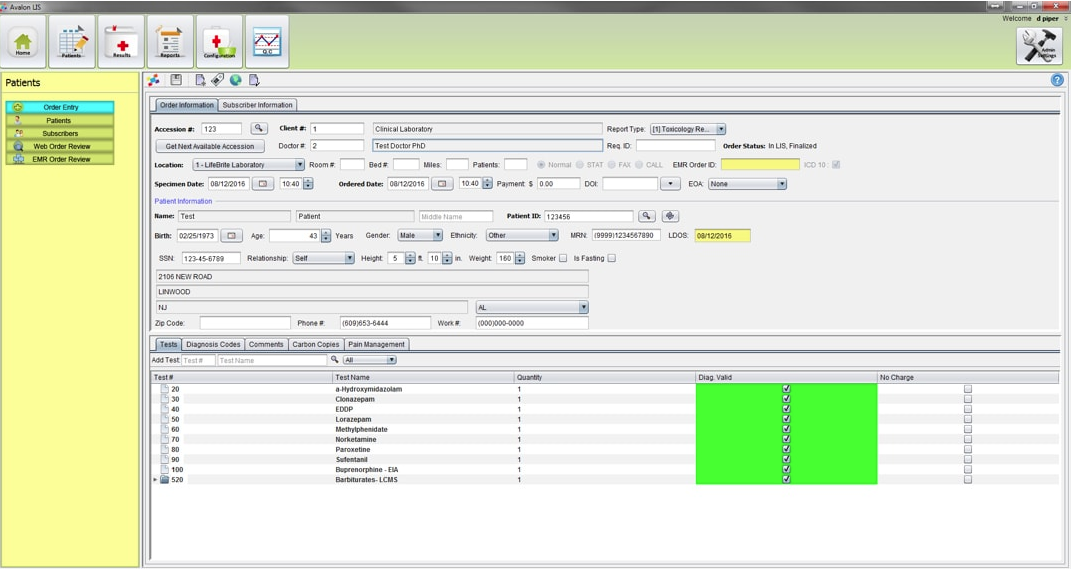Viewport: 1072px width, 569px height.
Task: Select EMR Order Review in sidebar
Action: 60,159
